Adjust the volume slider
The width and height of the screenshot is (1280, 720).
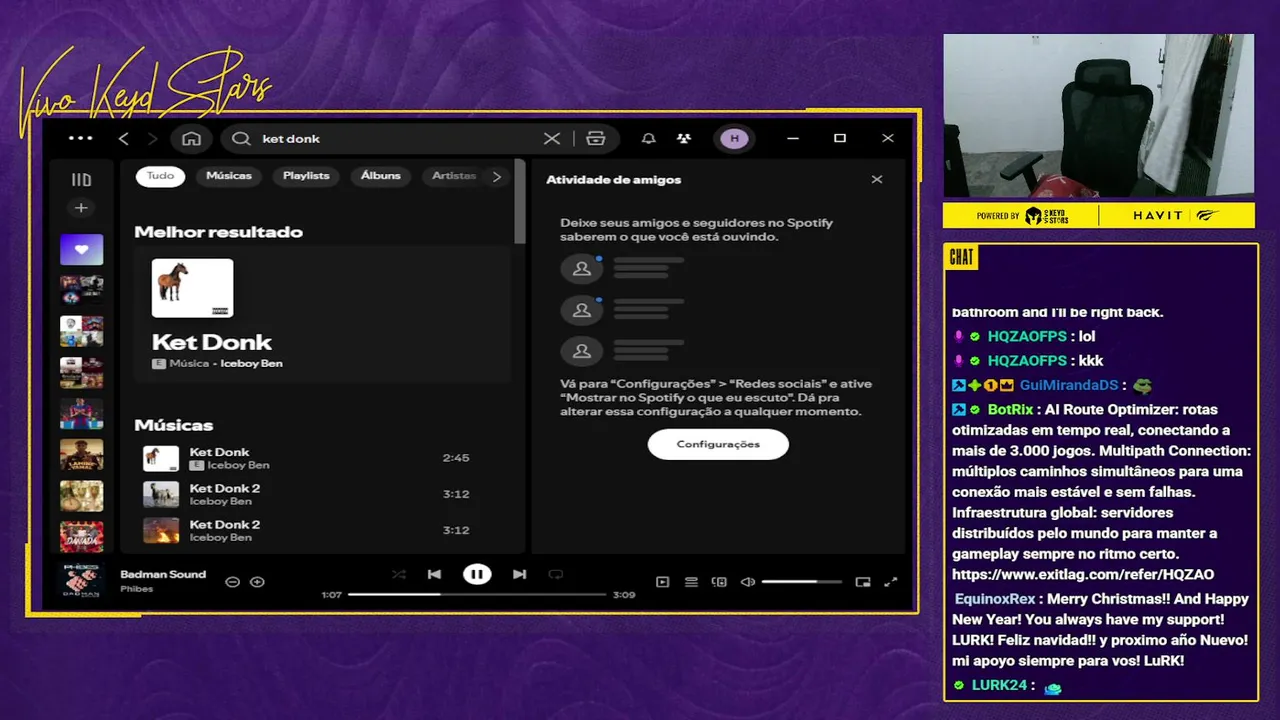[801, 581]
